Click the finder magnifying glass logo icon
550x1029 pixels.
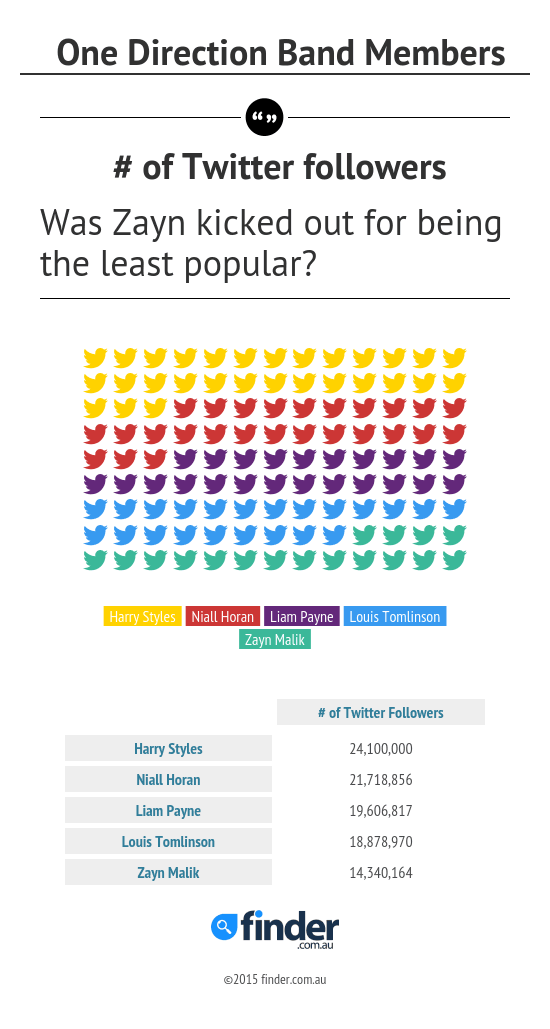[x=224, y=926]
